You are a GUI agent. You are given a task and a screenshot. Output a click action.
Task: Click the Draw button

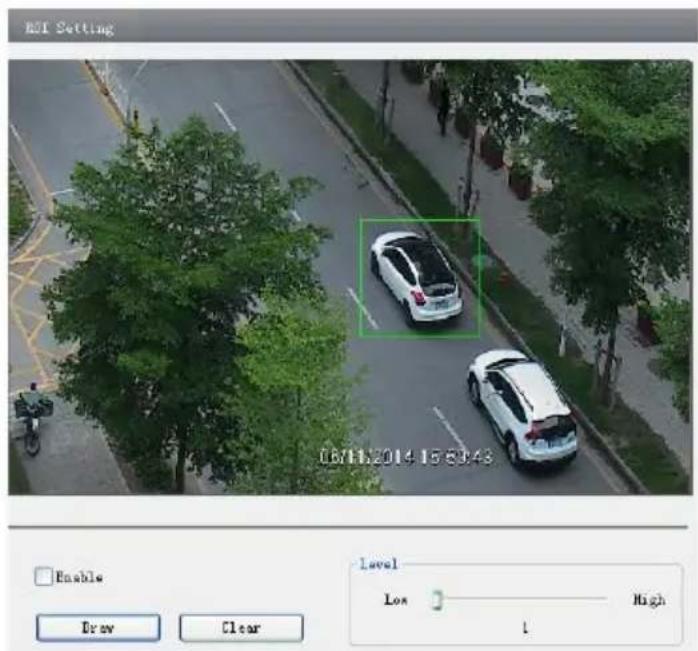click(x=98, y=628)
